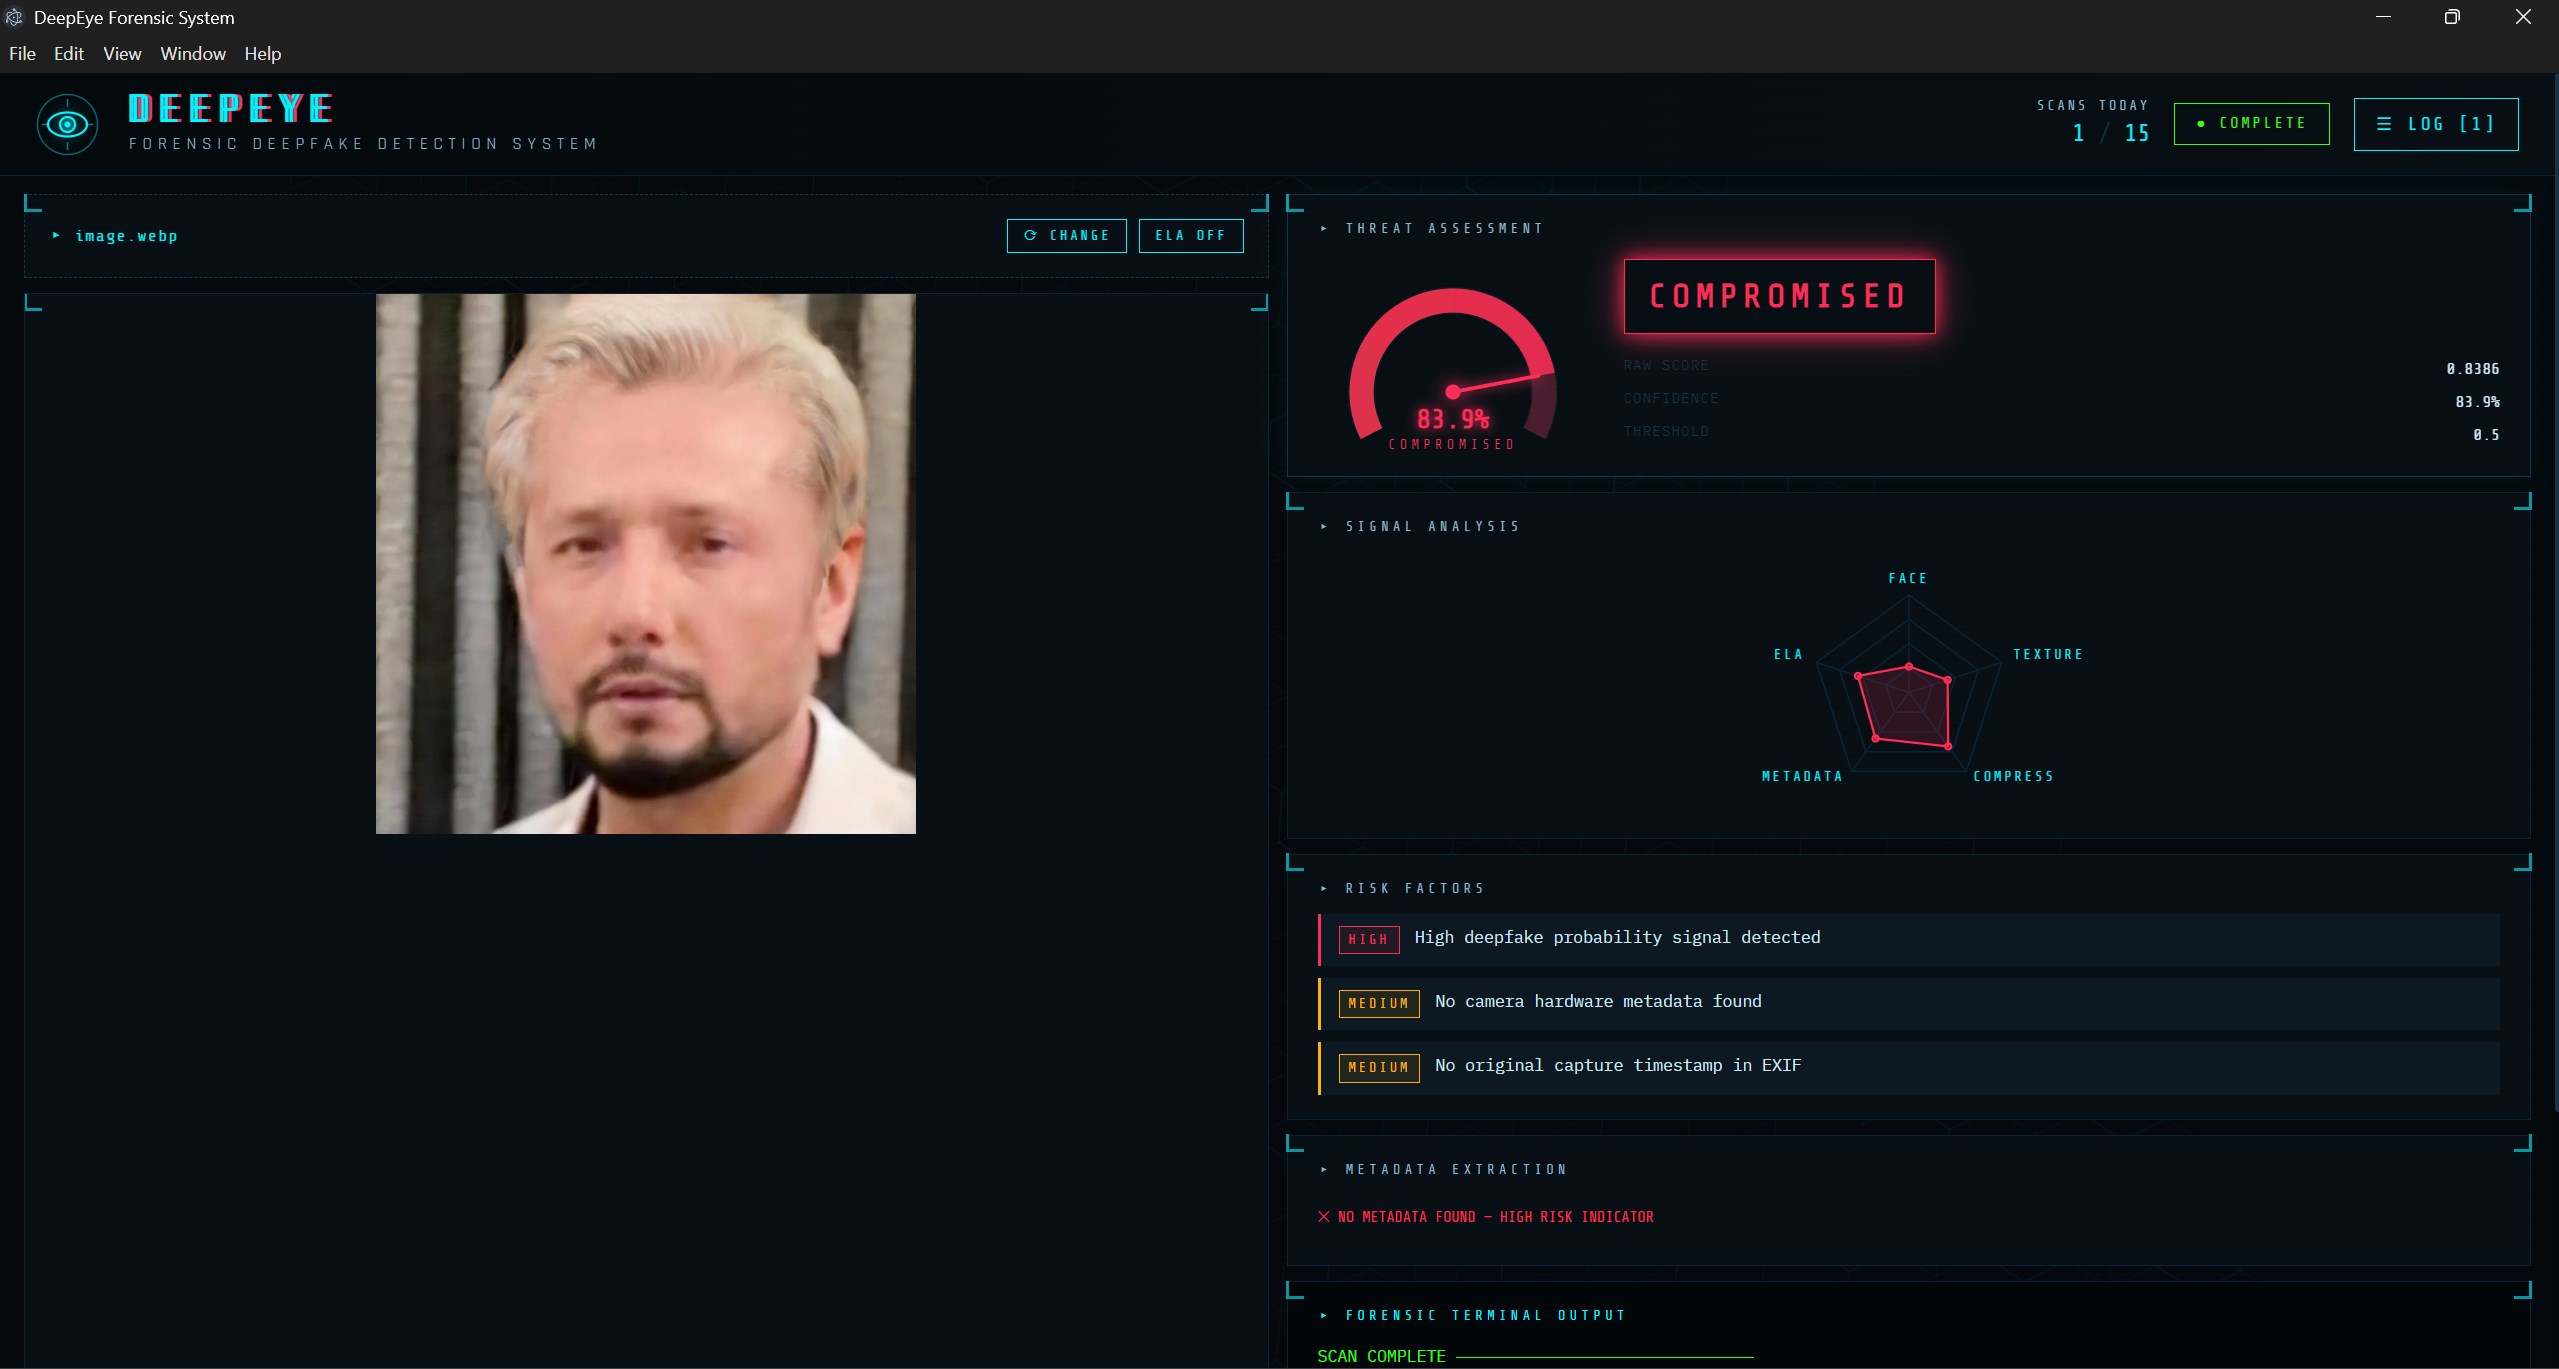The width and height of the screenshot is (2559, 1369).
Task: Expand the Metadata Extraction section arrow
Action: (1324, 1170)
